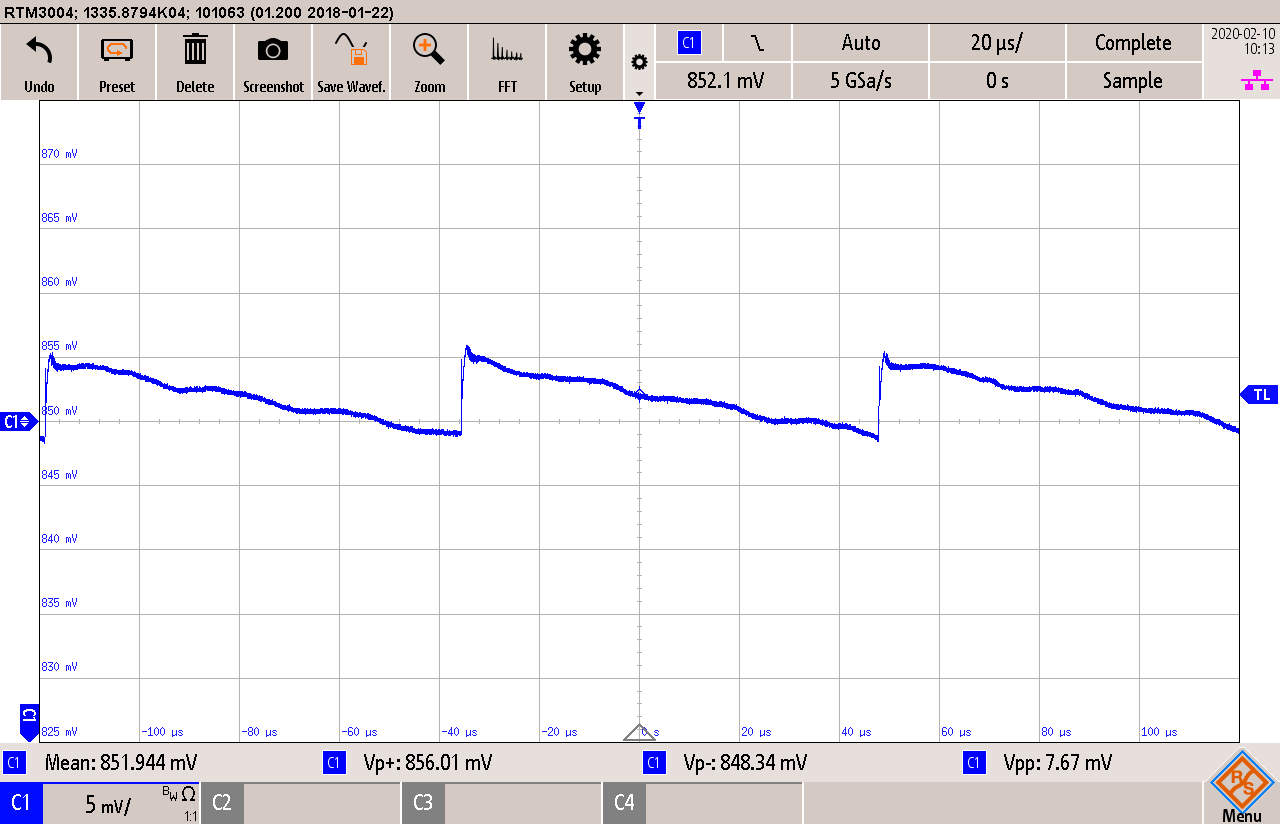Viewport: 1280px width, 824px height.
Task: Open the Vp-: 848.34 mV measurement
Action: pos(745,763)
